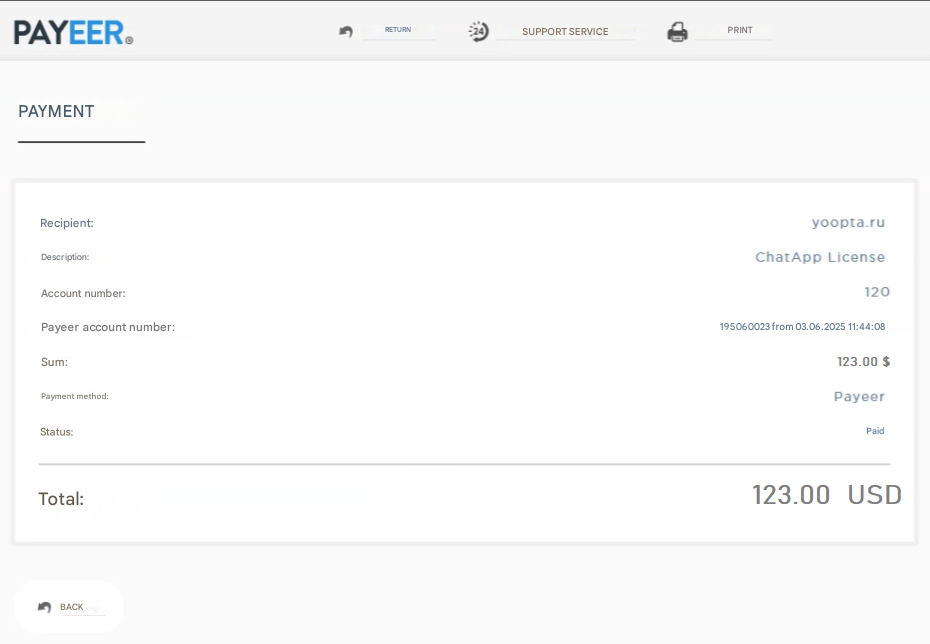Click the PAYMENT page heading
This screenshot has height=644, width=930.
pos(56,112)
